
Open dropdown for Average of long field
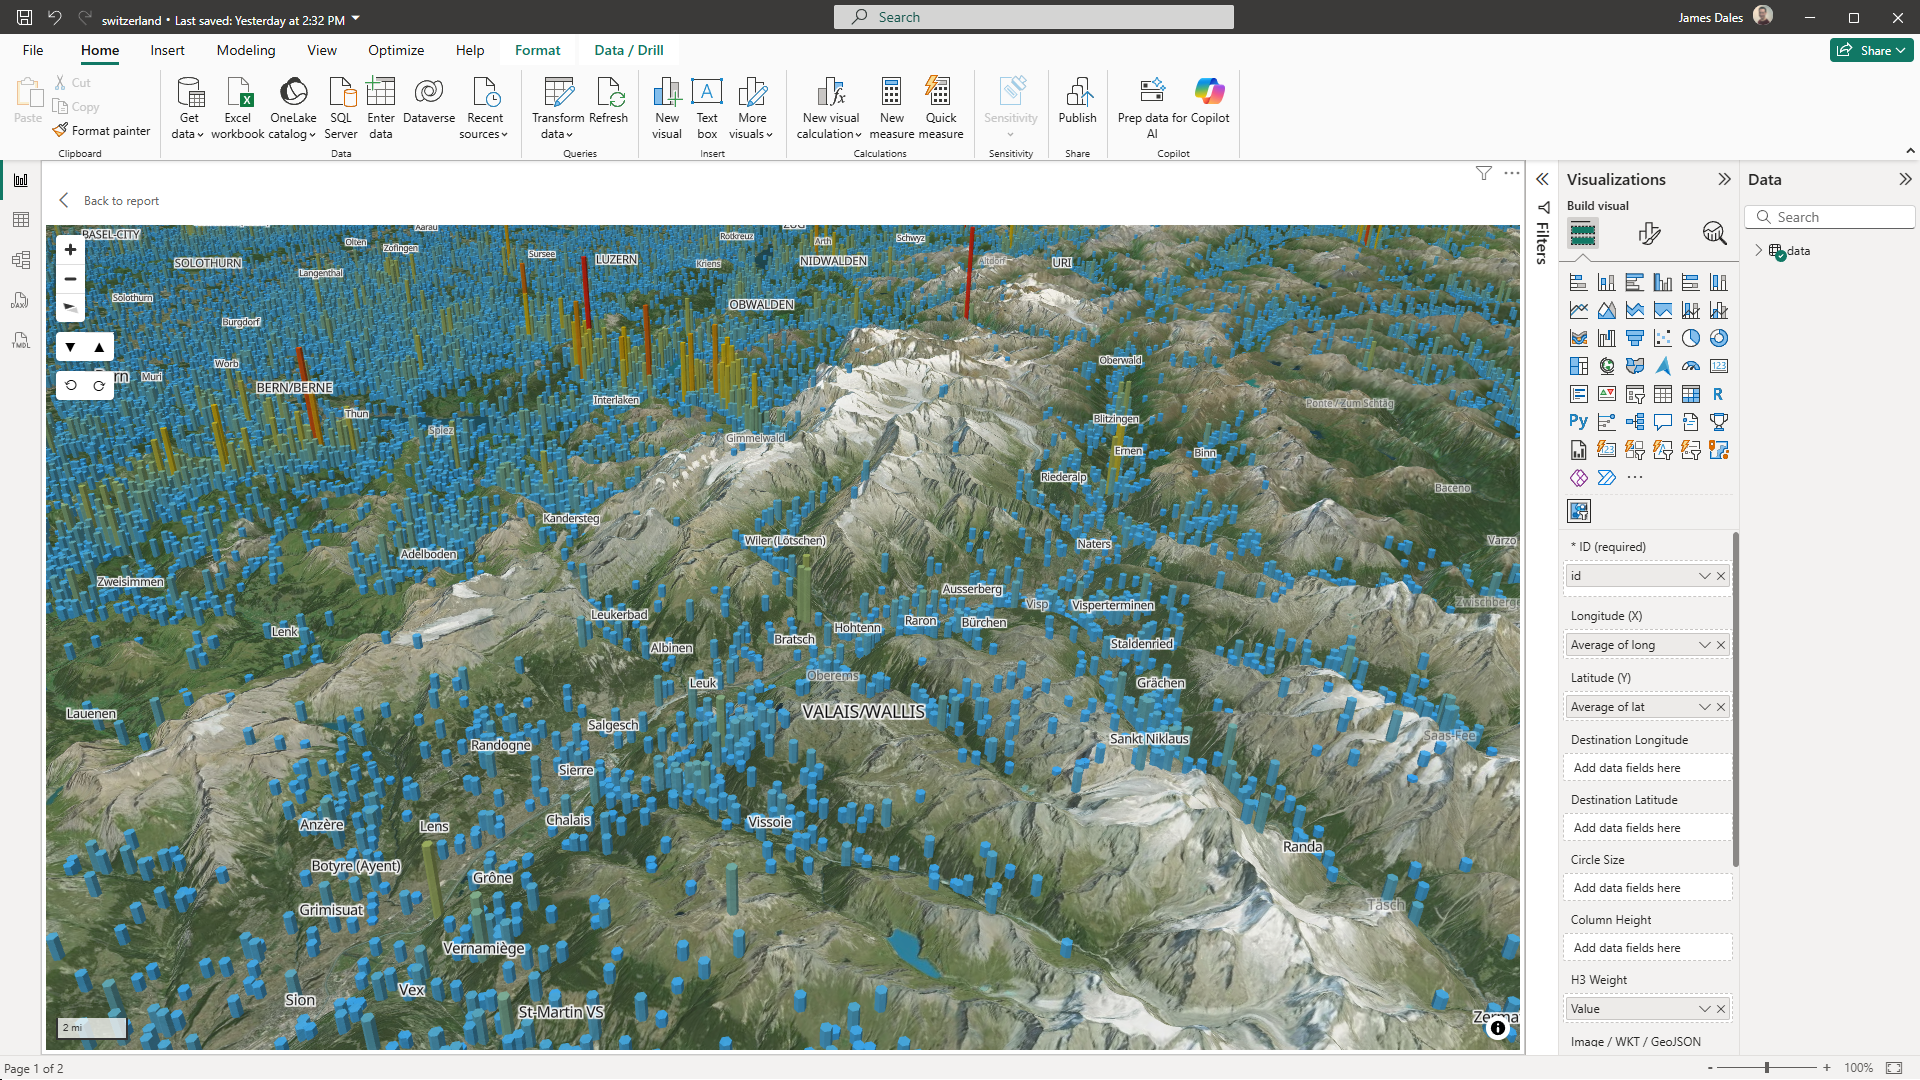1705,645
